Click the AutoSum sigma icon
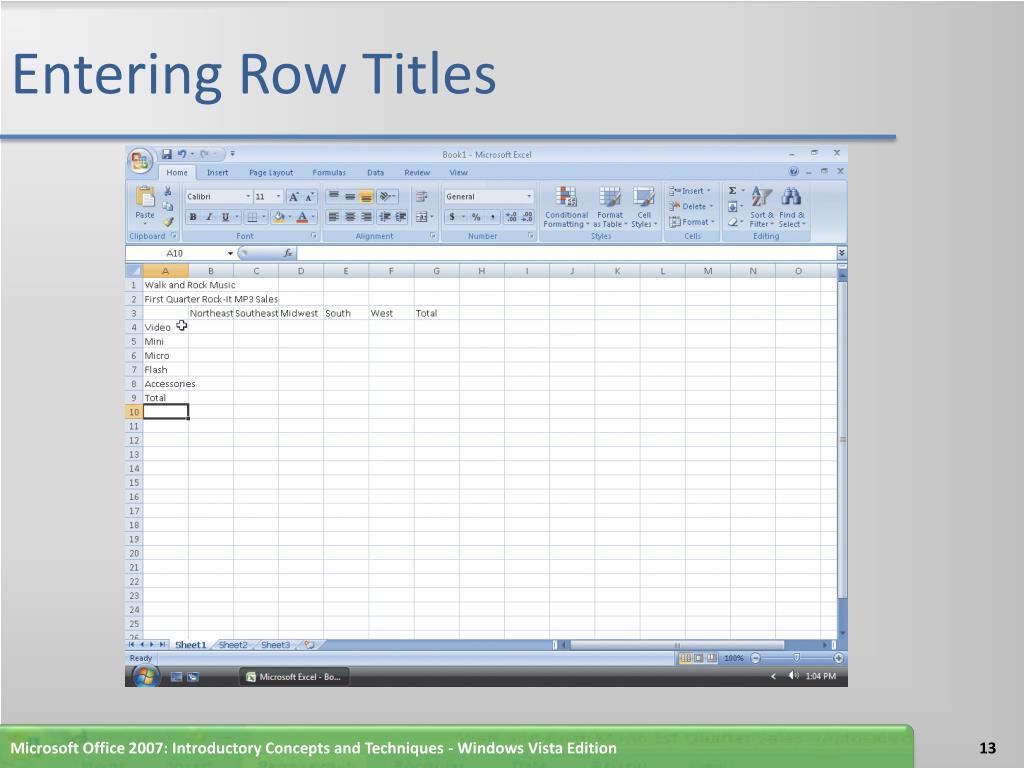This screenshot has width=1024, height=768. (733, 191)
